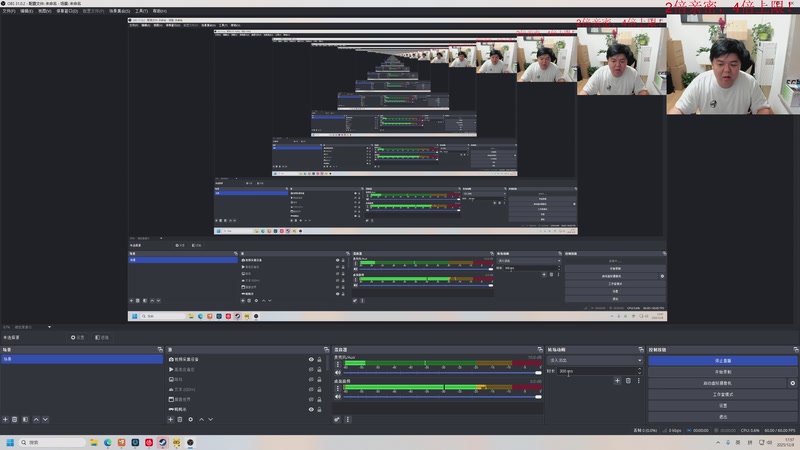The width and height of the screenshot is (800, 450).
Task: Open the scene transition type dropdown
Action: [x=595, y=360]
